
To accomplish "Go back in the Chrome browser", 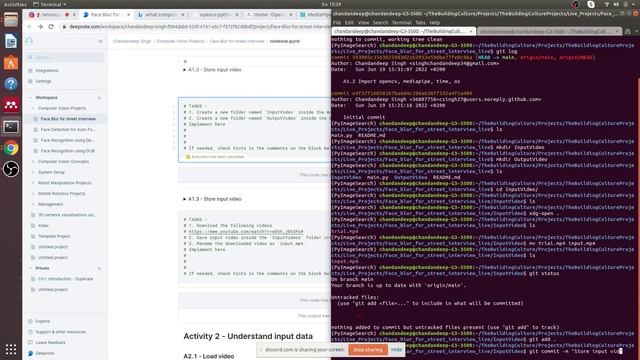I will 29,27.
